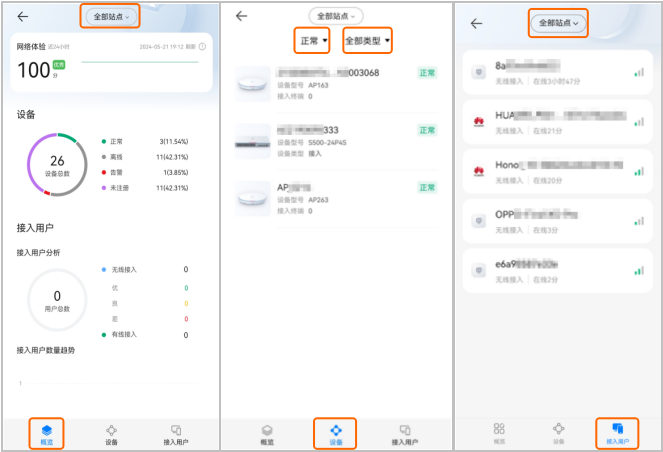
Task: Open user entry starting with 8a
Action: click(557, 72)
